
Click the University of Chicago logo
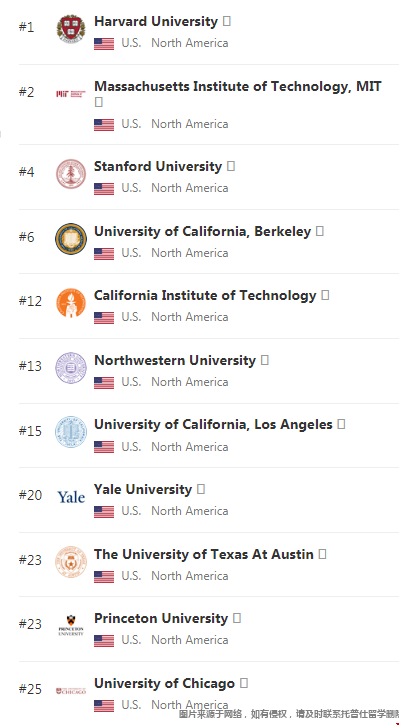point(71,691)
